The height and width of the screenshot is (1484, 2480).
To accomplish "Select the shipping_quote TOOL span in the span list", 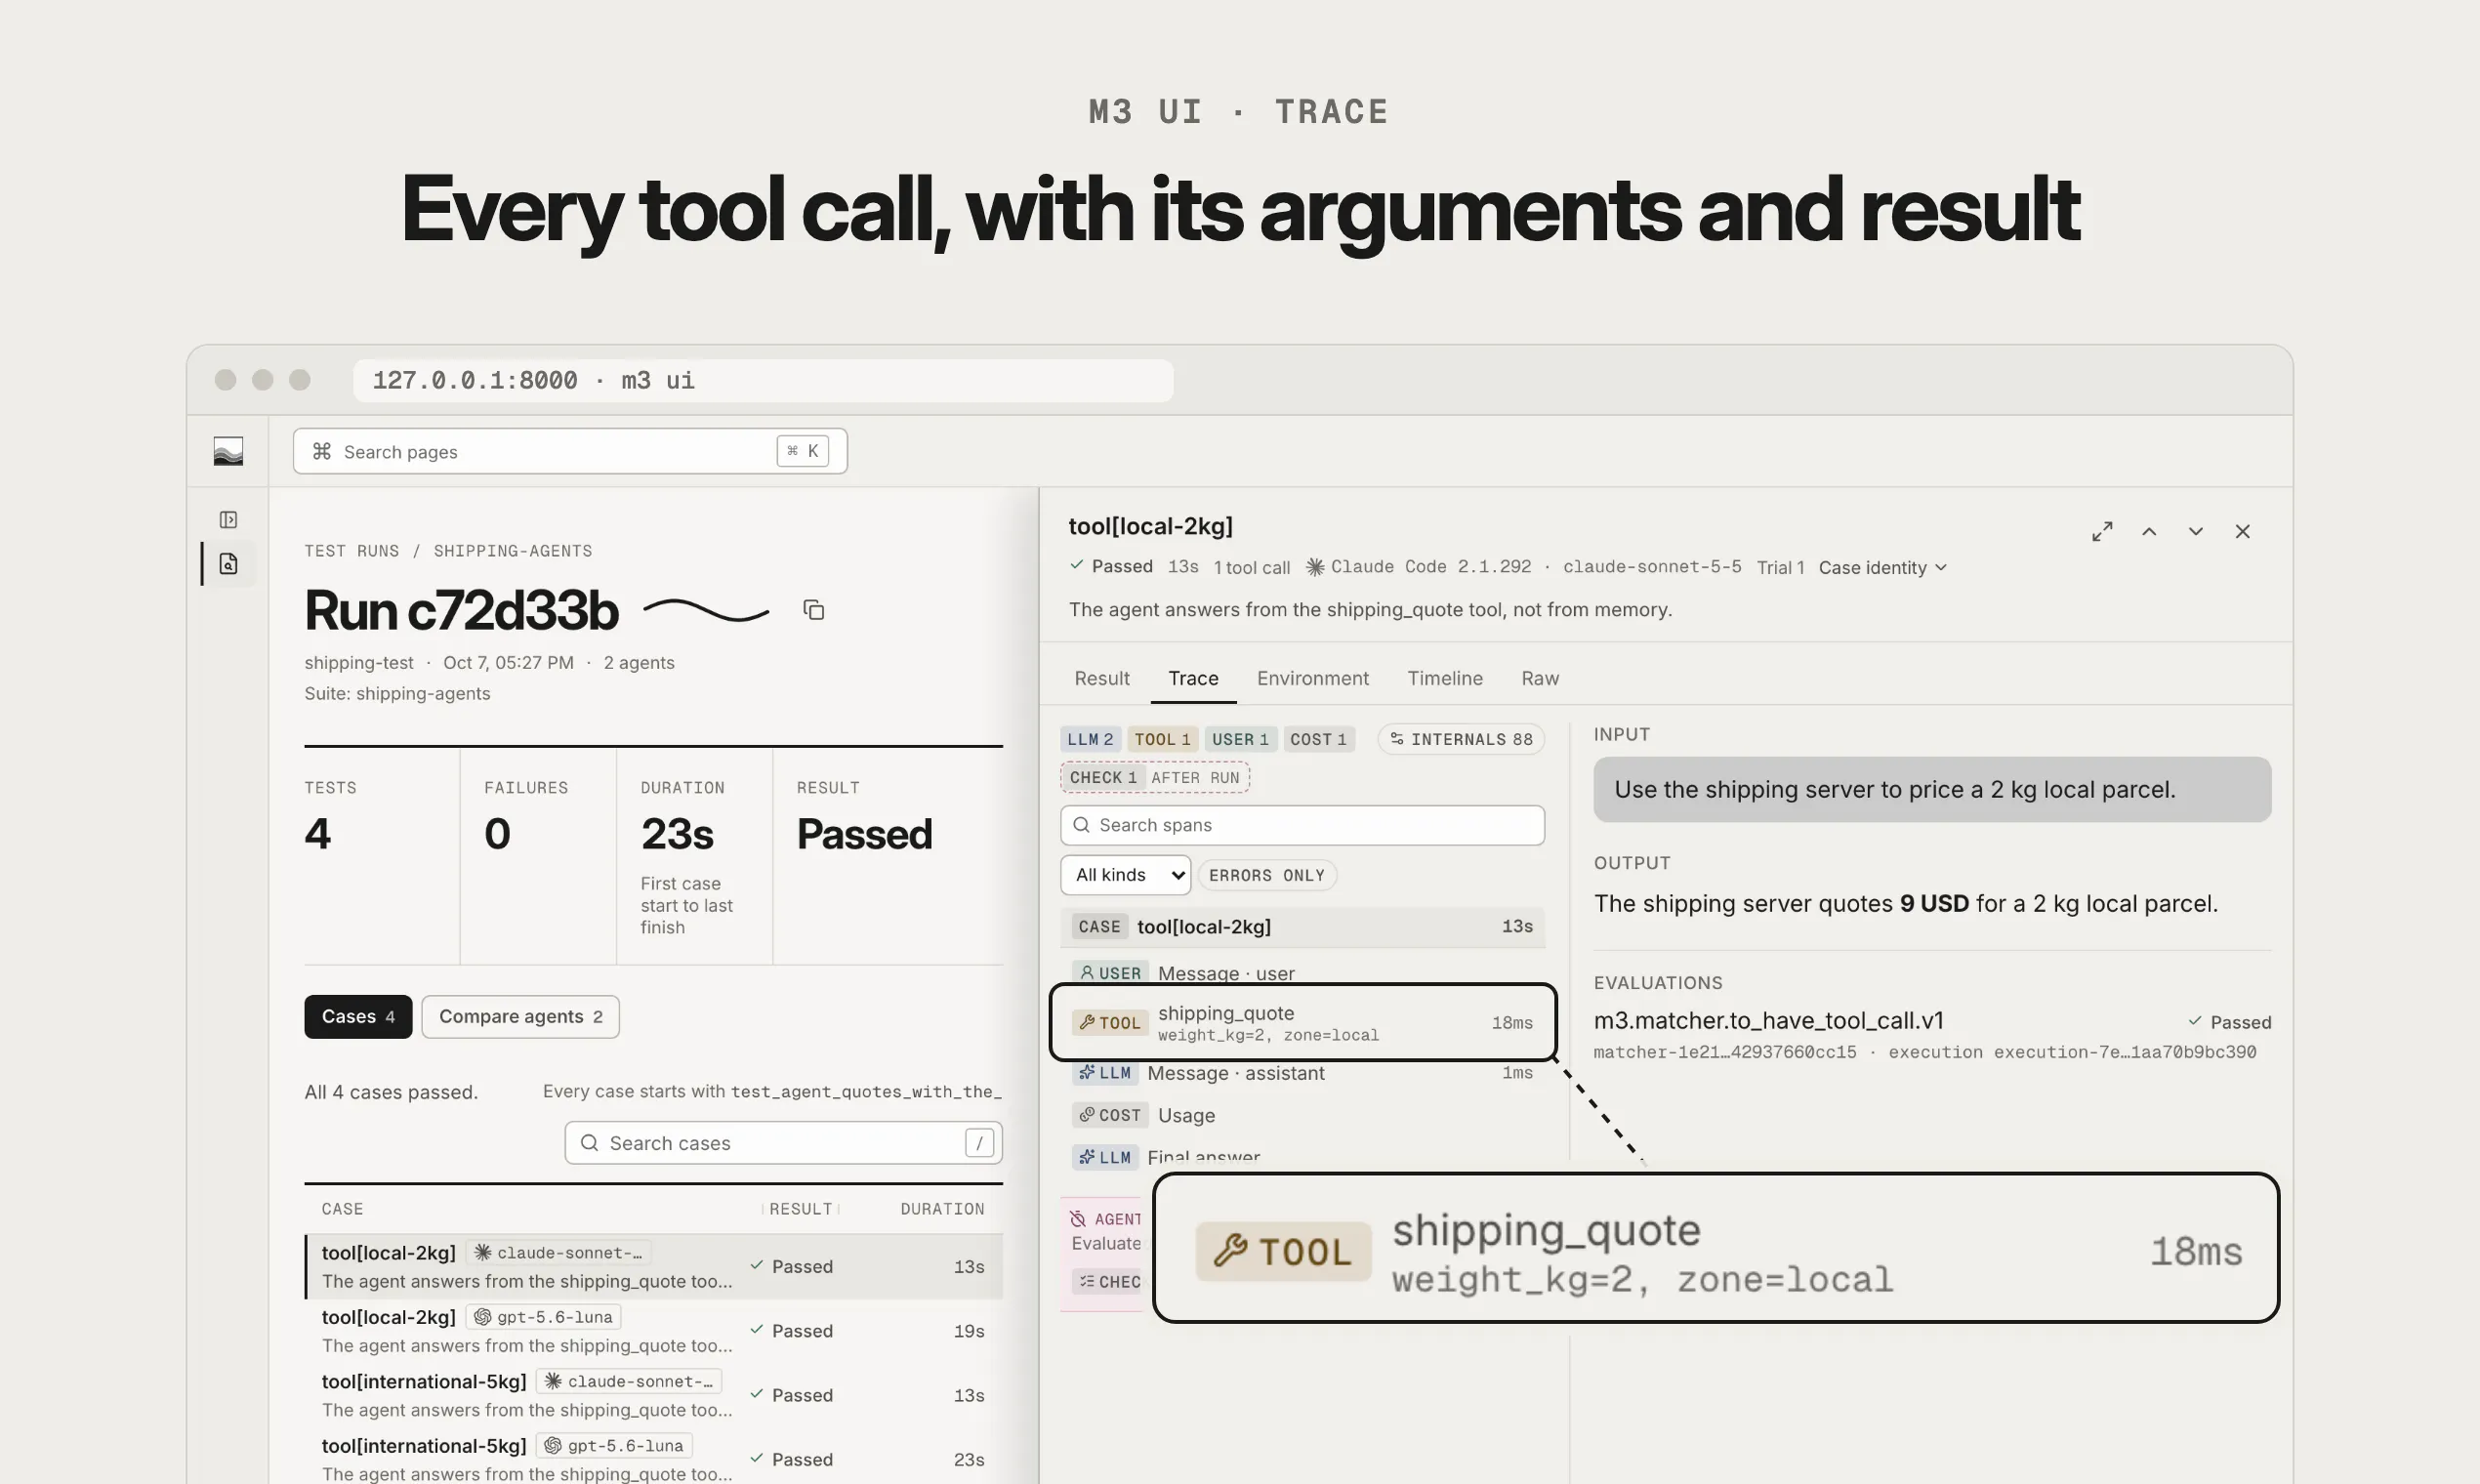I will (1302, 1022).
